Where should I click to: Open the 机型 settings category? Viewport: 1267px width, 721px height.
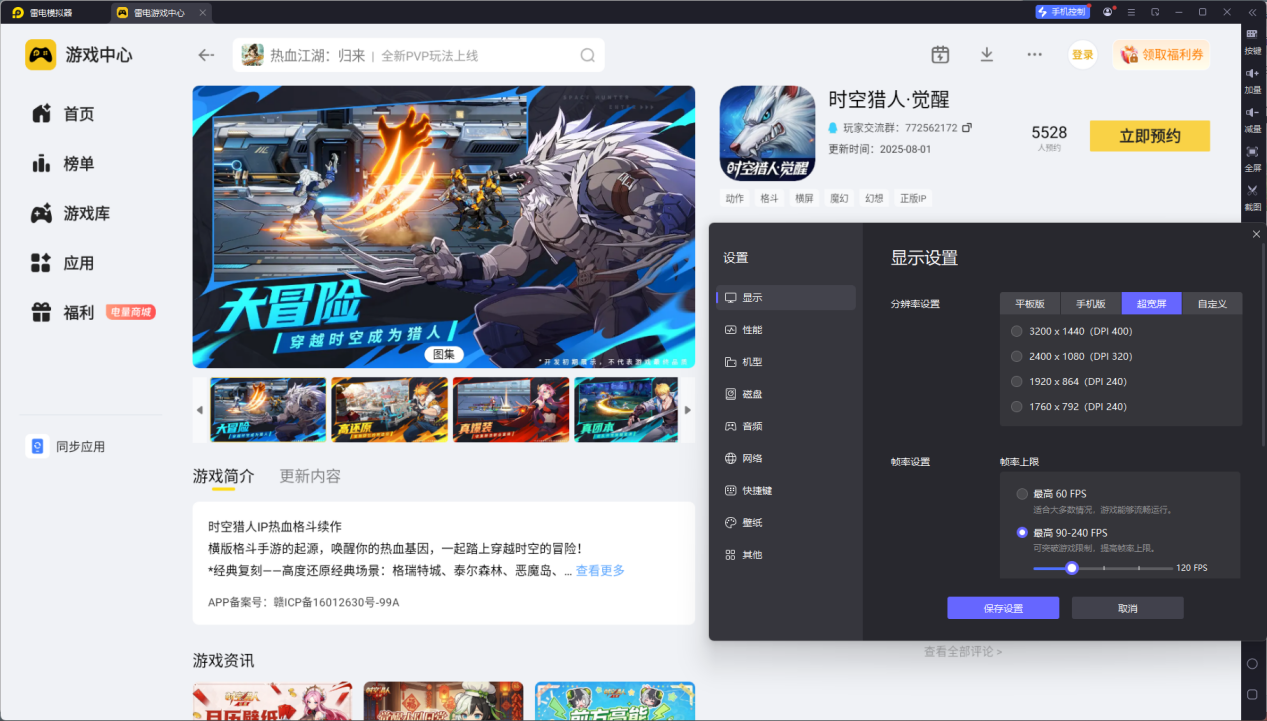click(x=786, y=362)
